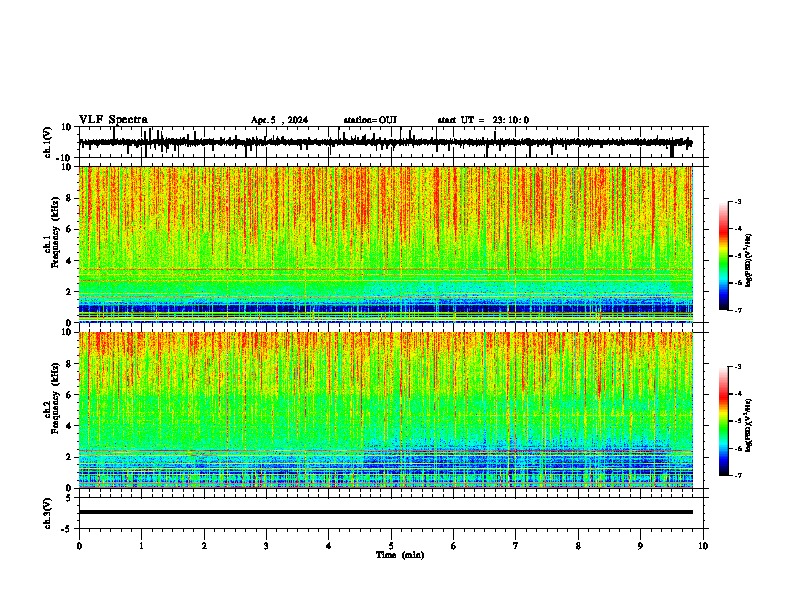Click the ch.2 colorbar "log(PSD)(V²/Hz)" label

click(x=749, y=426)
